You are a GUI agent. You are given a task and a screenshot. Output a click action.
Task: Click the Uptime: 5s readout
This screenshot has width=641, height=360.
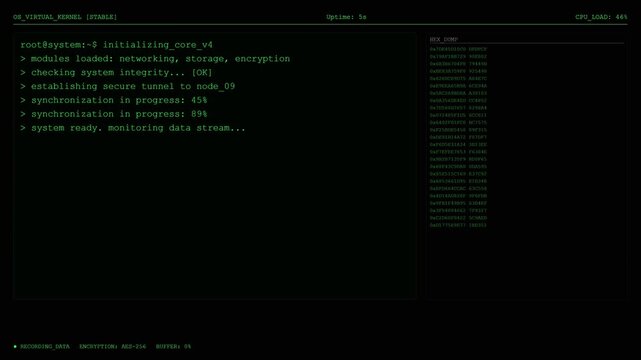[346, 17]
